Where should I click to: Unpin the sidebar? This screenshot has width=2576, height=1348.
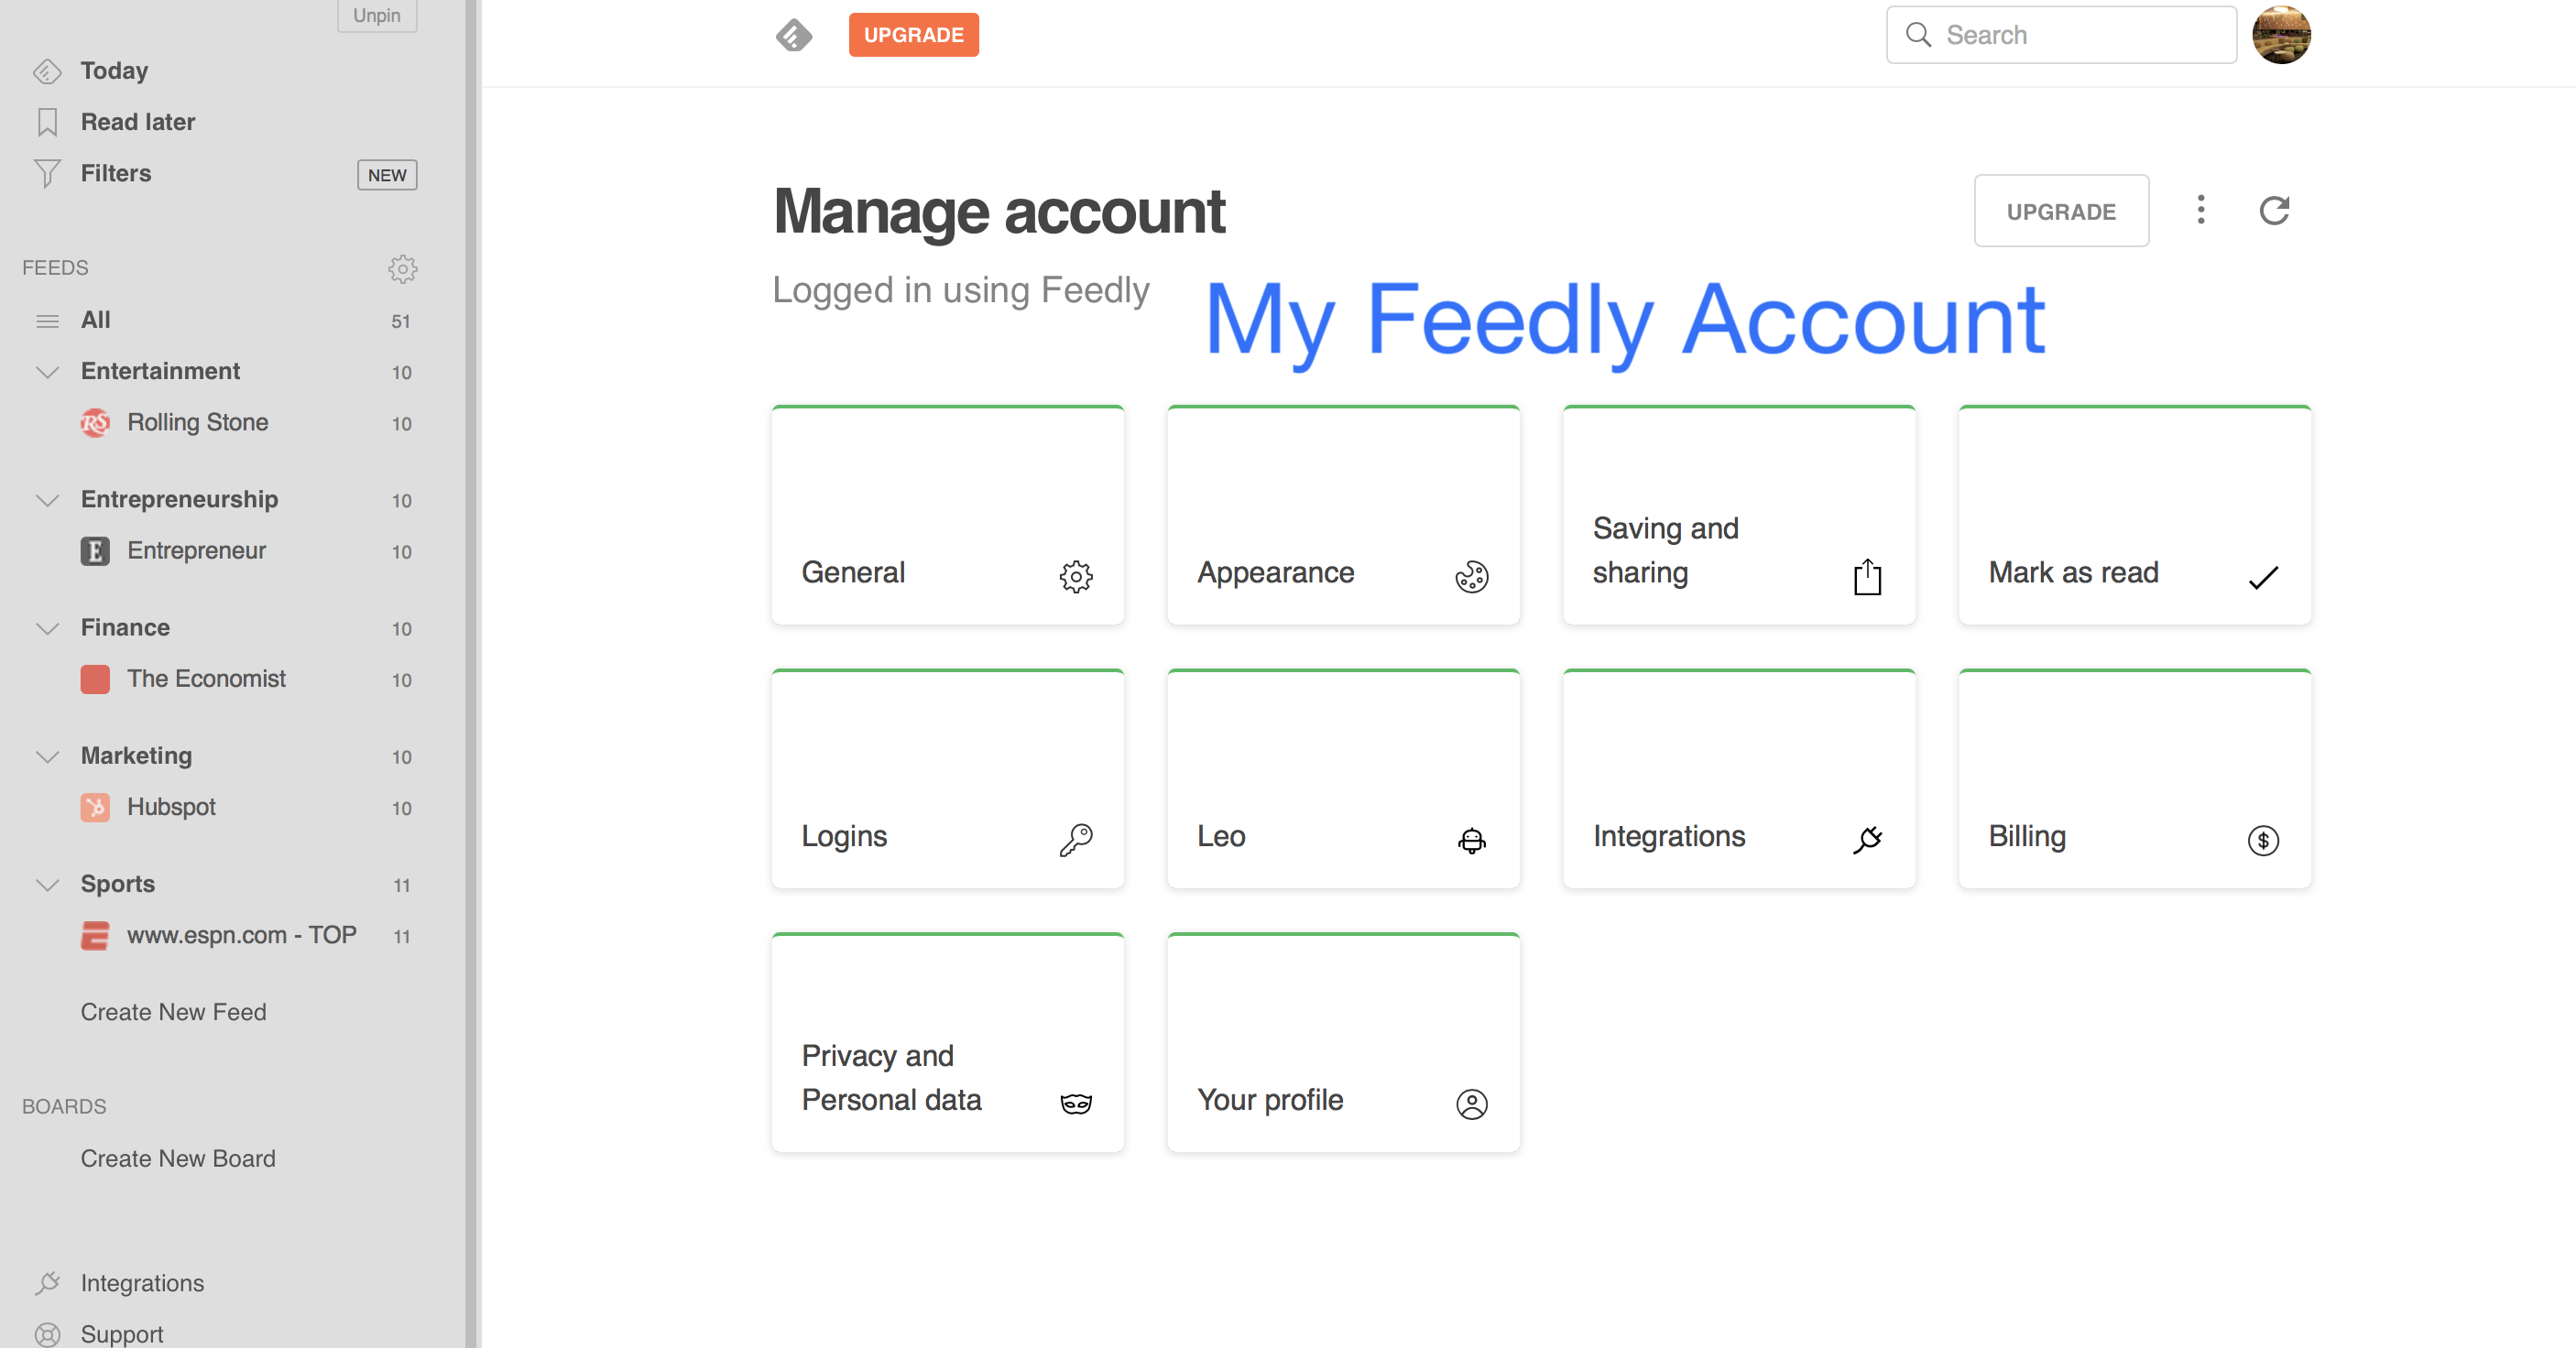(376, 15)
